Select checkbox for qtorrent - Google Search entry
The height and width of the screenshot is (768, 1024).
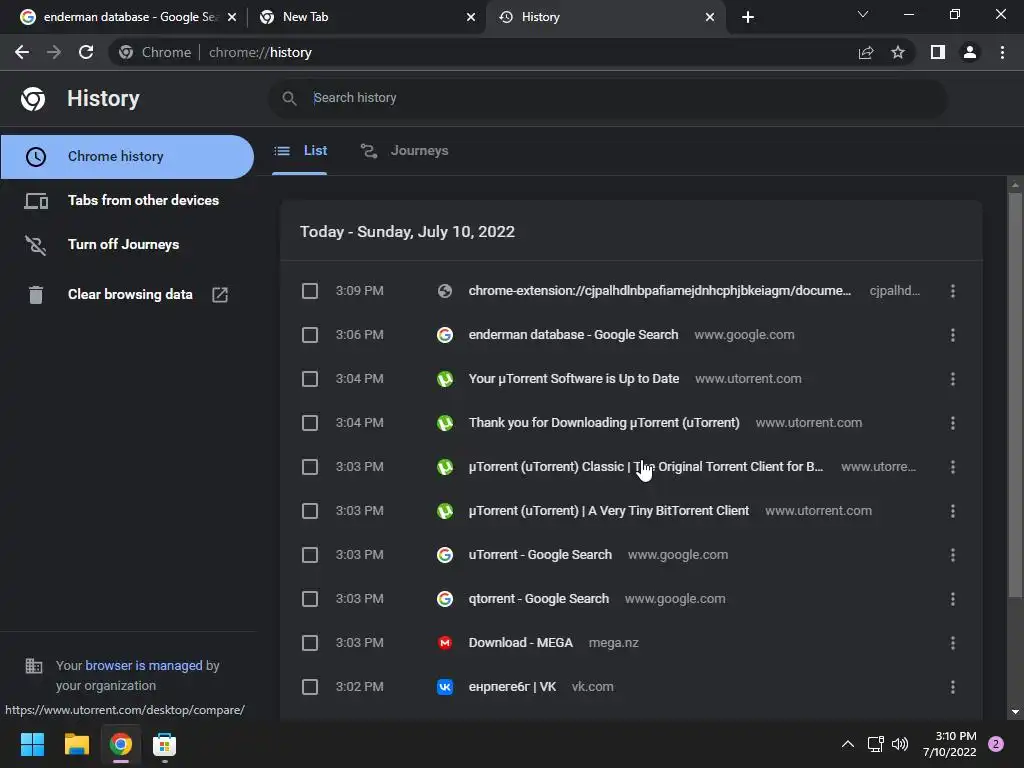tap(310, 599)
